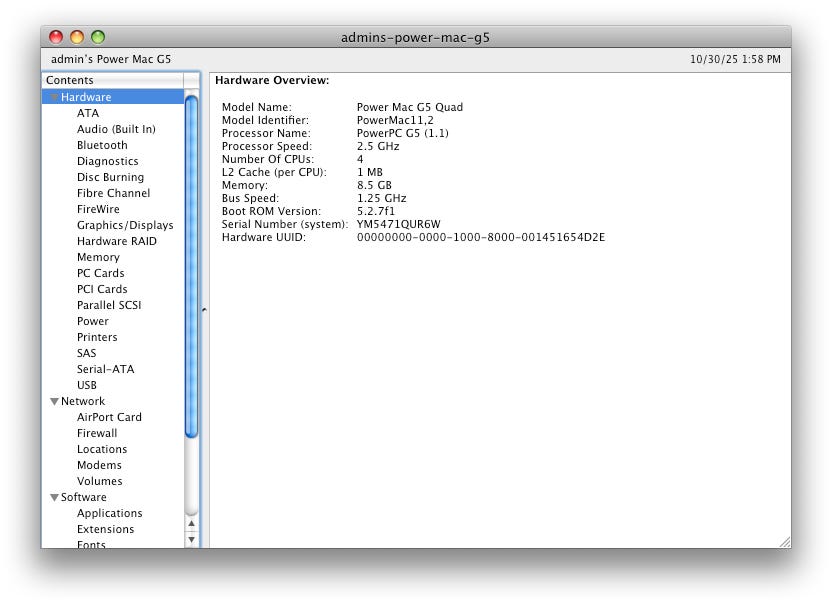The height and width of the screenshot is (604, 832).
Task: Click the window resize grip corner
Action: (x=784, y=541)
